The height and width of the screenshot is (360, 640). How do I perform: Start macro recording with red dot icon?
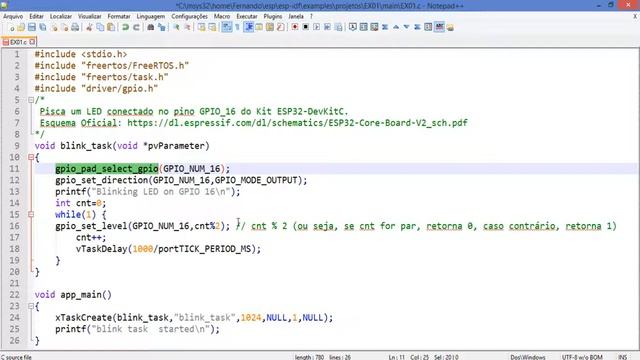tap(295, 27)
